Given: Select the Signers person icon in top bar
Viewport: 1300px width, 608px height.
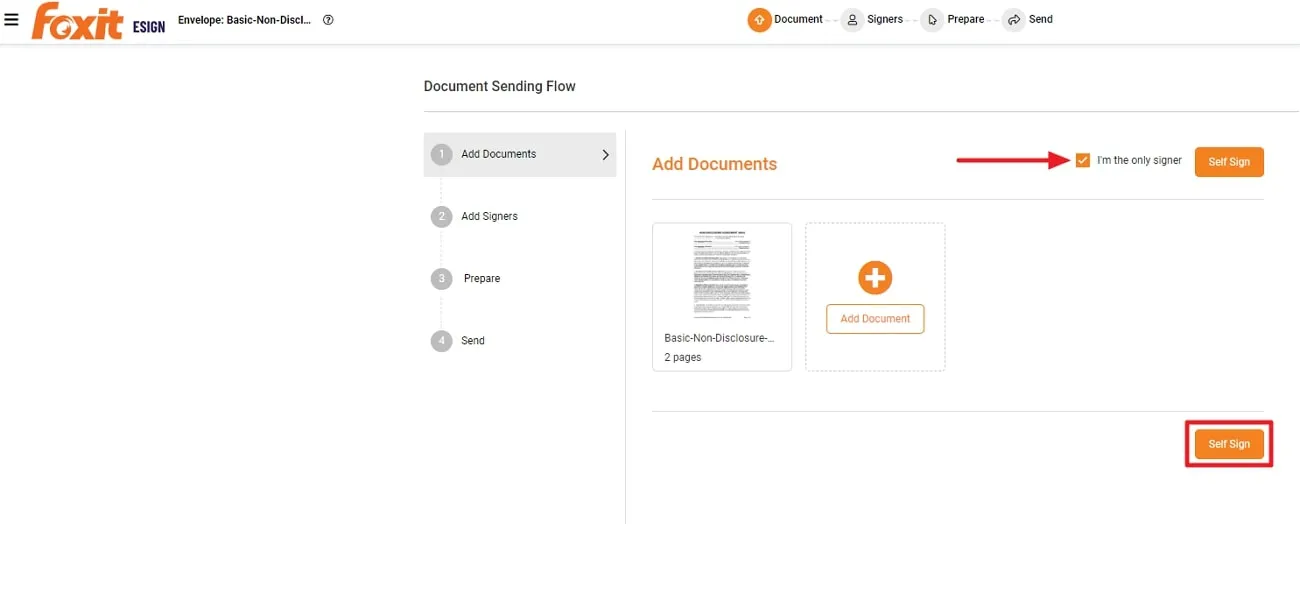Looking at the screenshot, I should tap(853, 18).
